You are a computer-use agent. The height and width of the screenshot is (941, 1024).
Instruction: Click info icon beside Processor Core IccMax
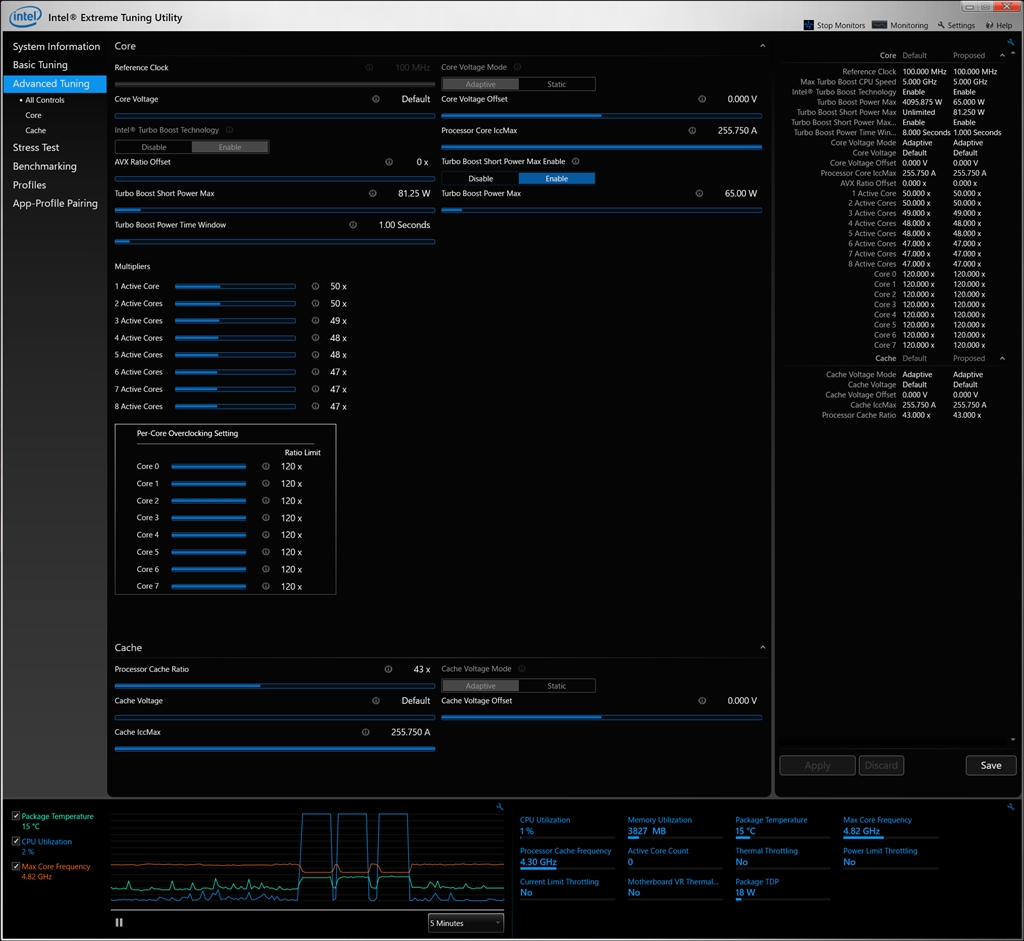[x=692, y=131]
